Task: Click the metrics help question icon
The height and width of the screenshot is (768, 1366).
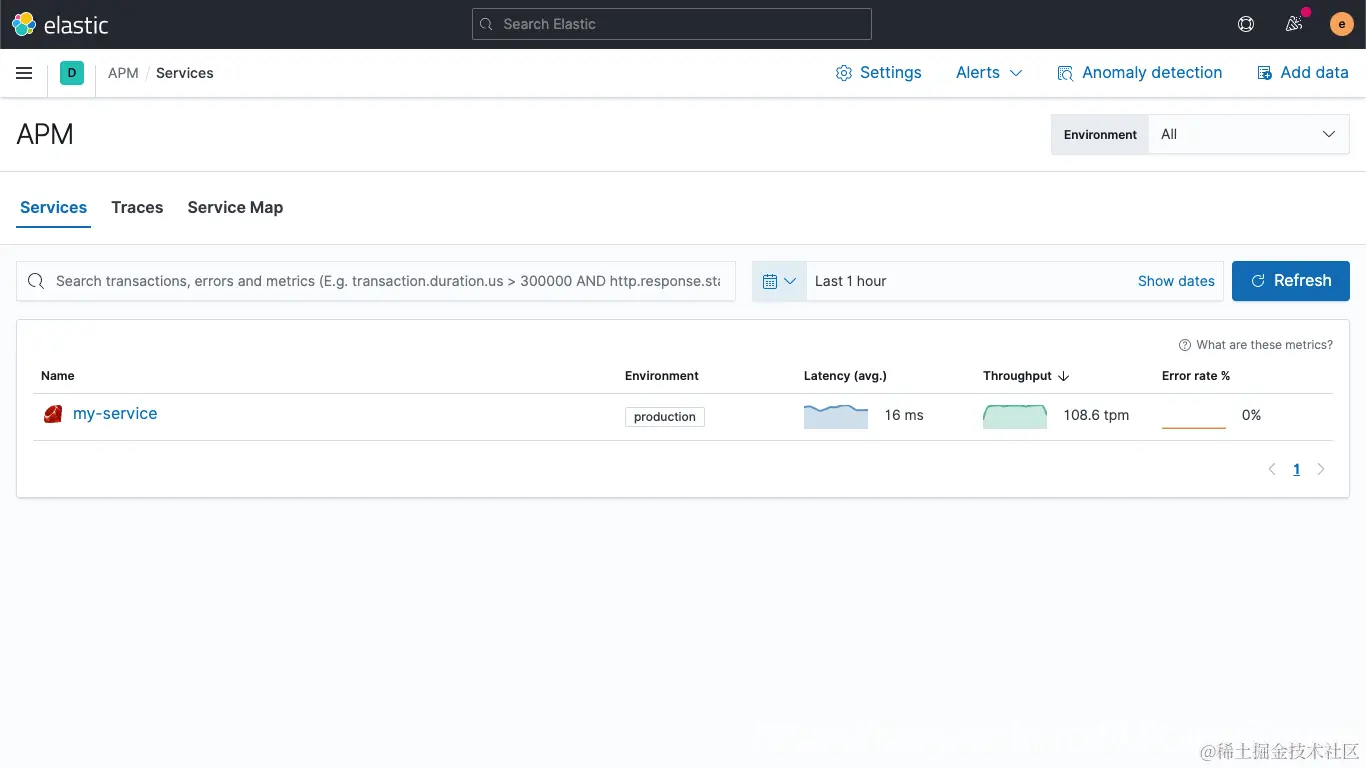Action: pyautogui.click(x=1185, y=345)
